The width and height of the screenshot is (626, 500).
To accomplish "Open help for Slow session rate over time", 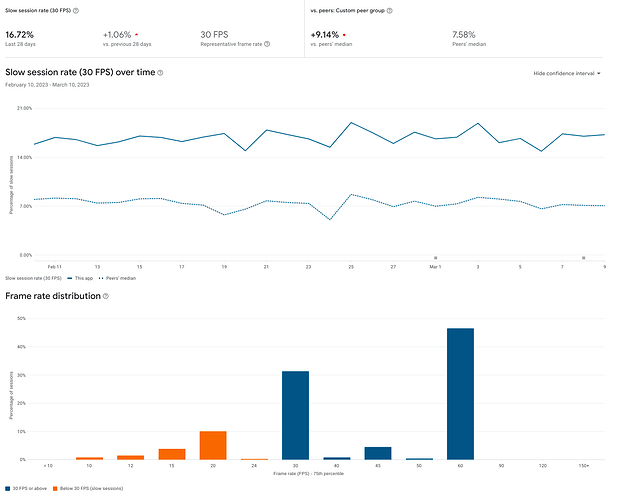I will click(160, 73).
